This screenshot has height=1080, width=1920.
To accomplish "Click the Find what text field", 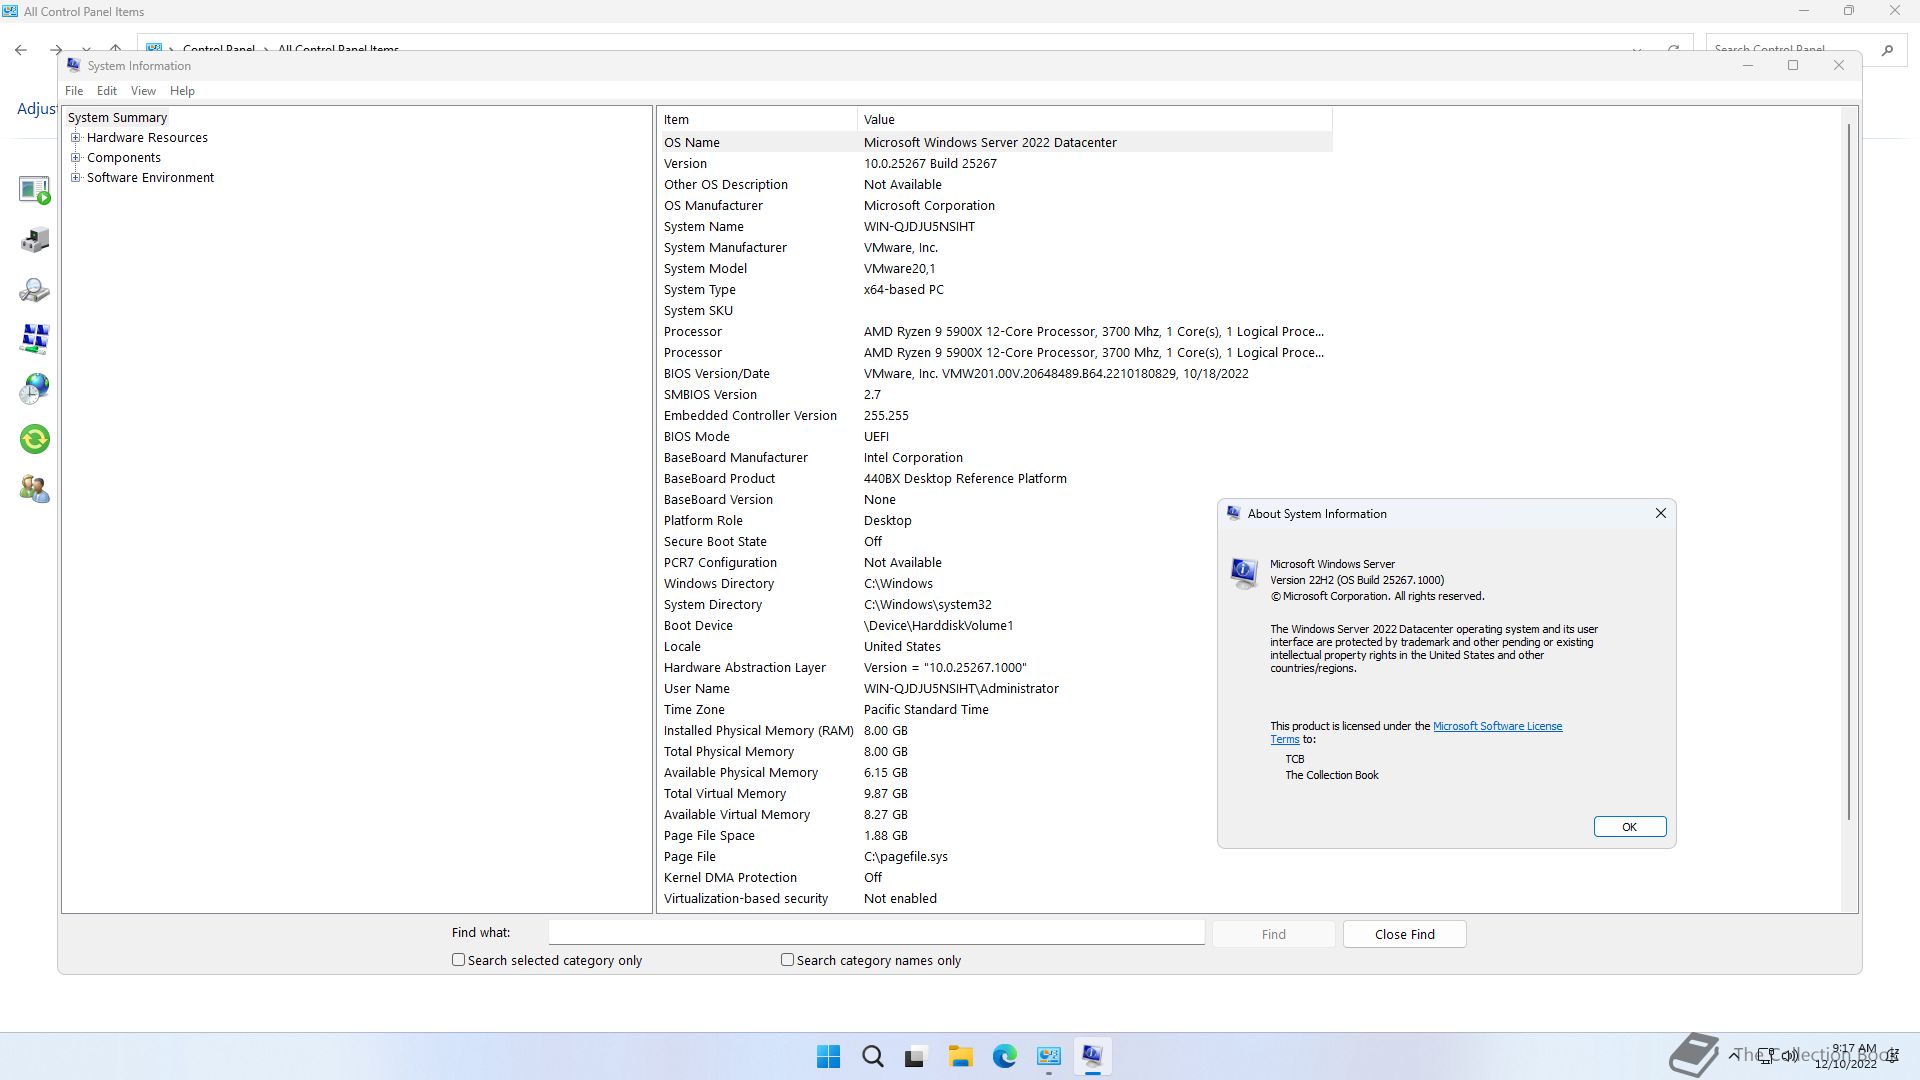I will 876,933.
